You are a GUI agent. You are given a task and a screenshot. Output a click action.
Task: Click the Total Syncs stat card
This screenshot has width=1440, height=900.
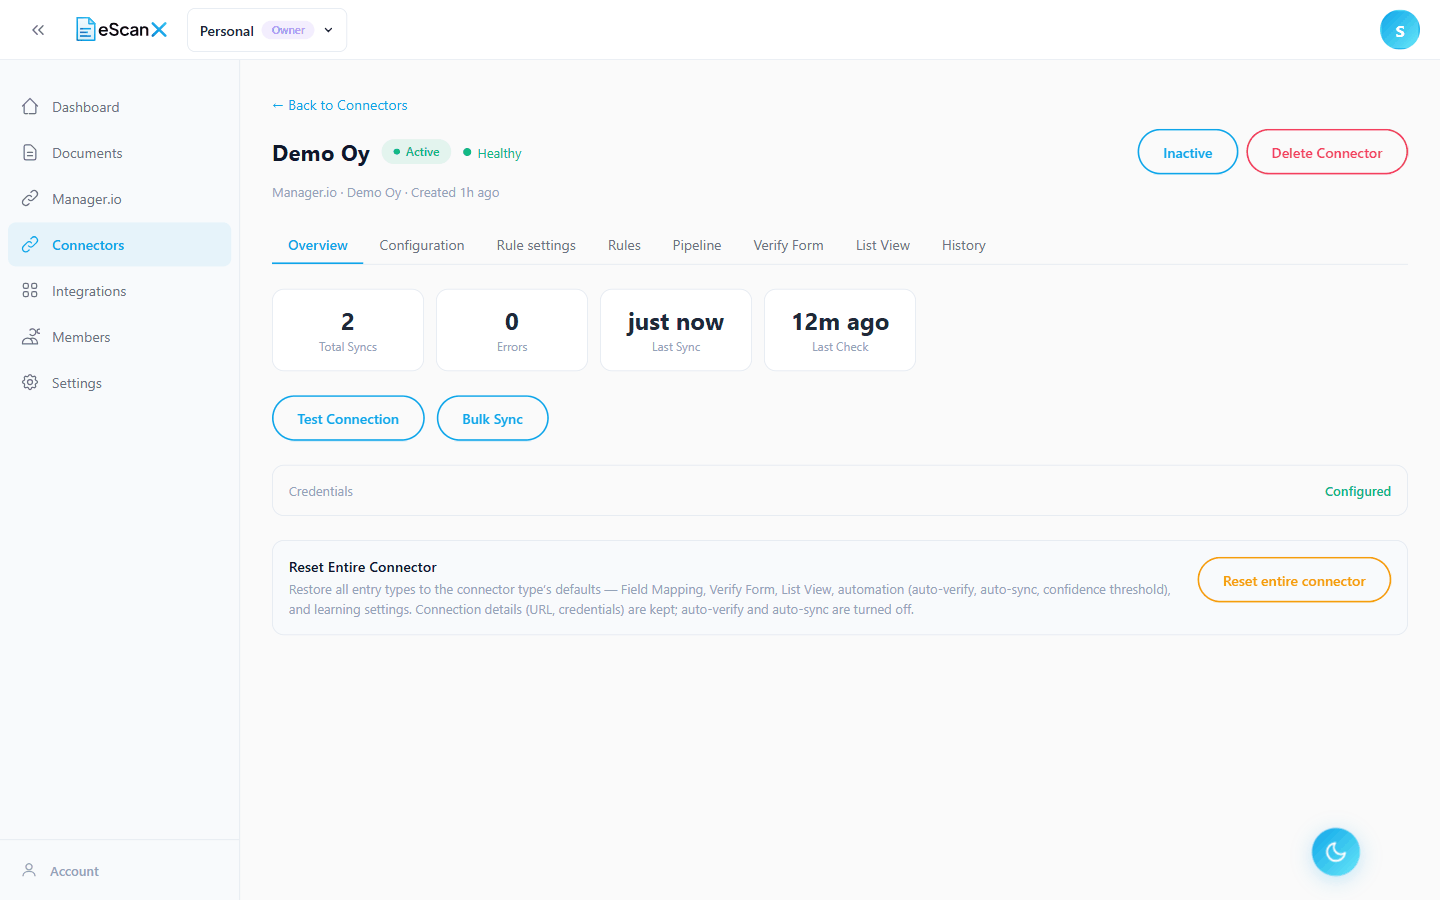pyautogui.click(x=348, y=330)
